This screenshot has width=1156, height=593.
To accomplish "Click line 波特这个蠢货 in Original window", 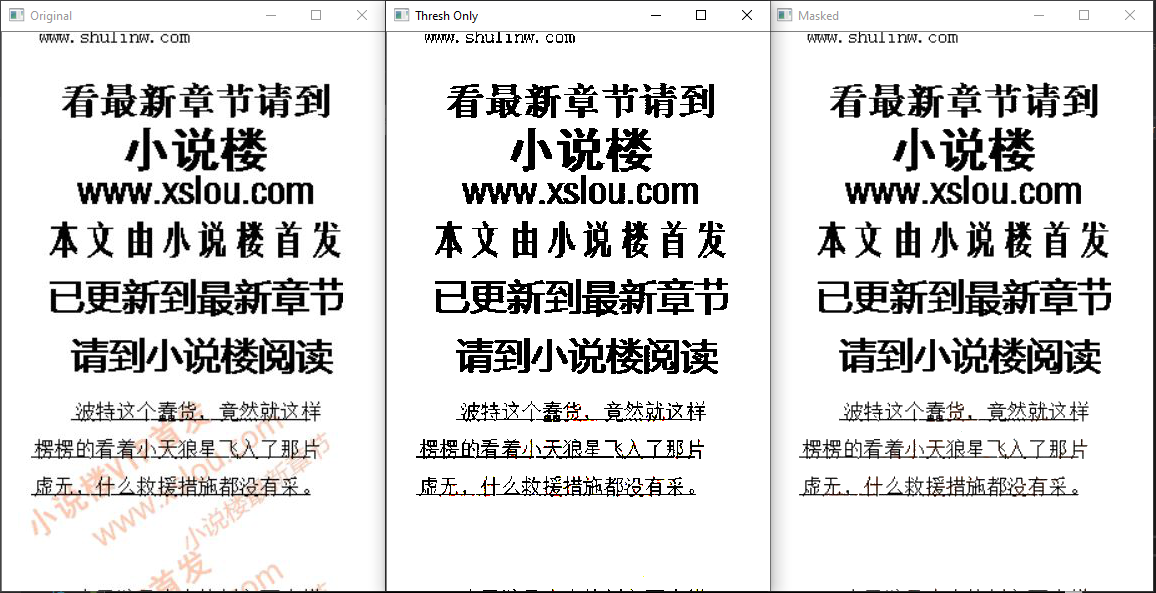I will tap(196, 412).
